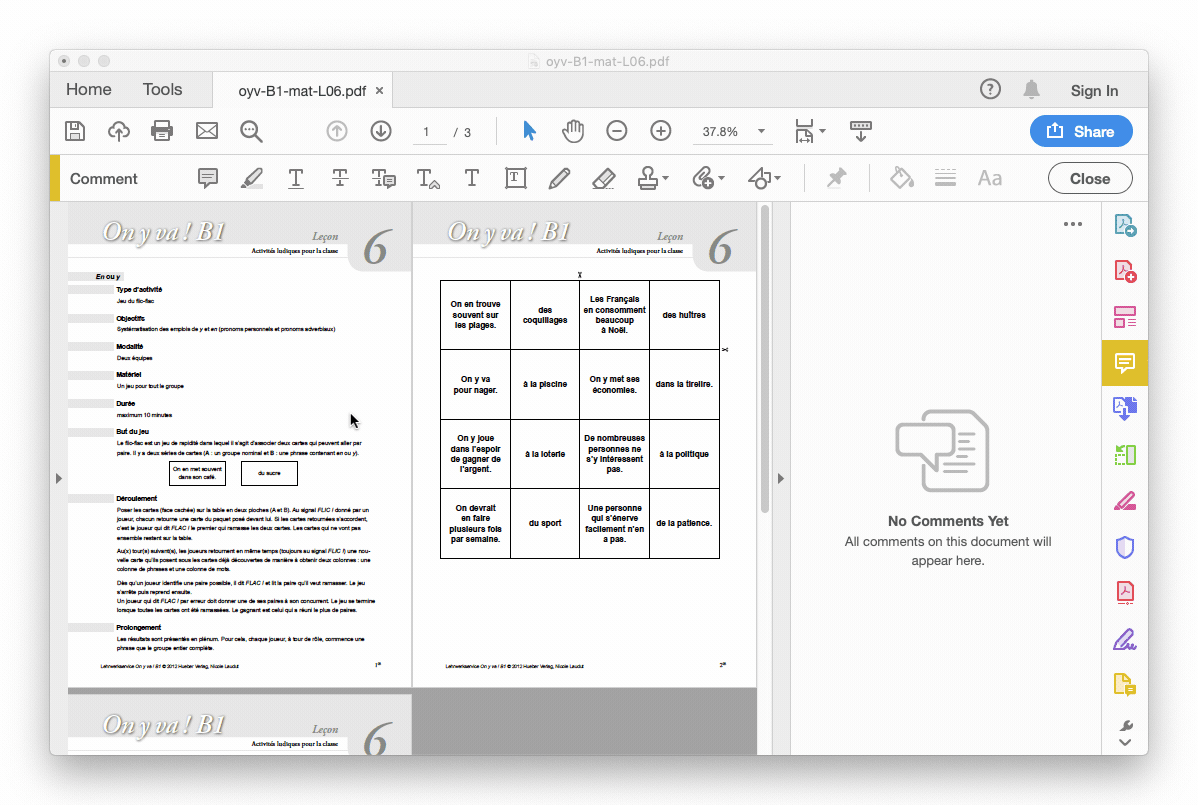
Task: Close the oyv-B1-mat-L06.pdf tab
Action: (x=379, y=91)
